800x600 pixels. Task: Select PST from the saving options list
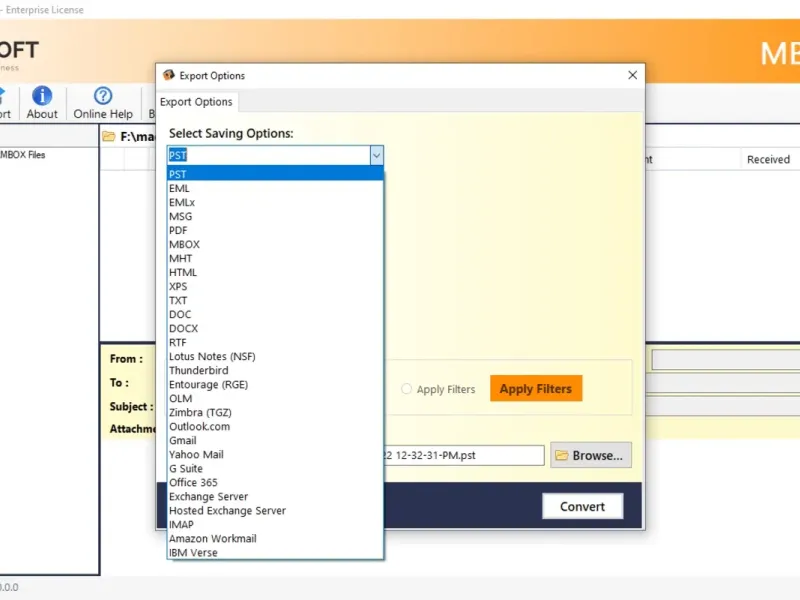275,174
